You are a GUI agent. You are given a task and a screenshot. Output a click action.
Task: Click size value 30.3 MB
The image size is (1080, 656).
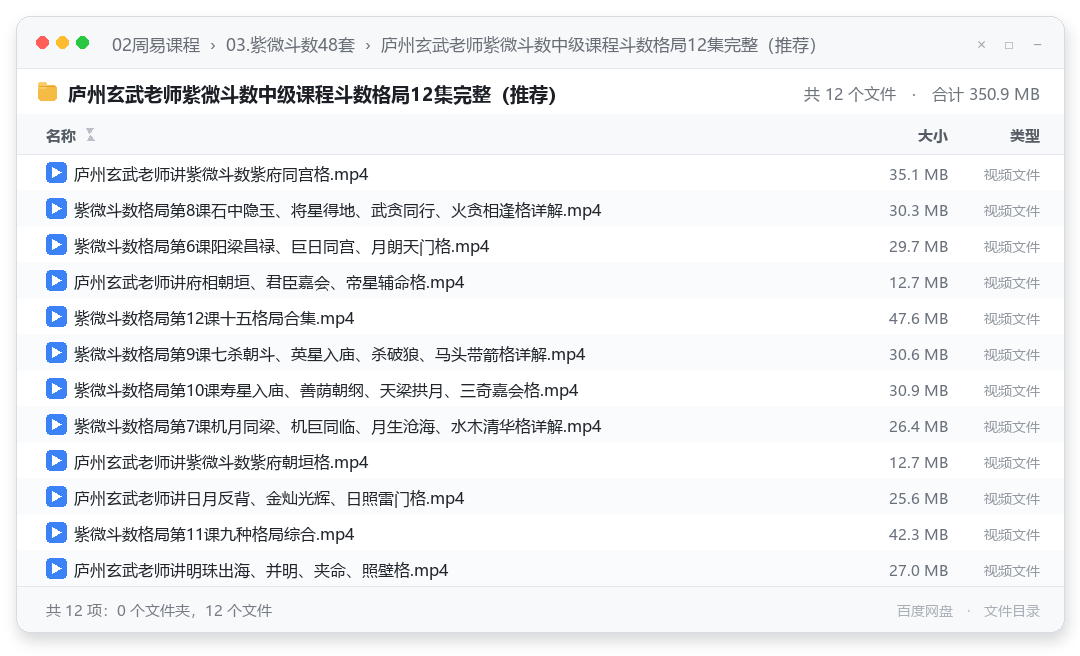coord(918,210)
